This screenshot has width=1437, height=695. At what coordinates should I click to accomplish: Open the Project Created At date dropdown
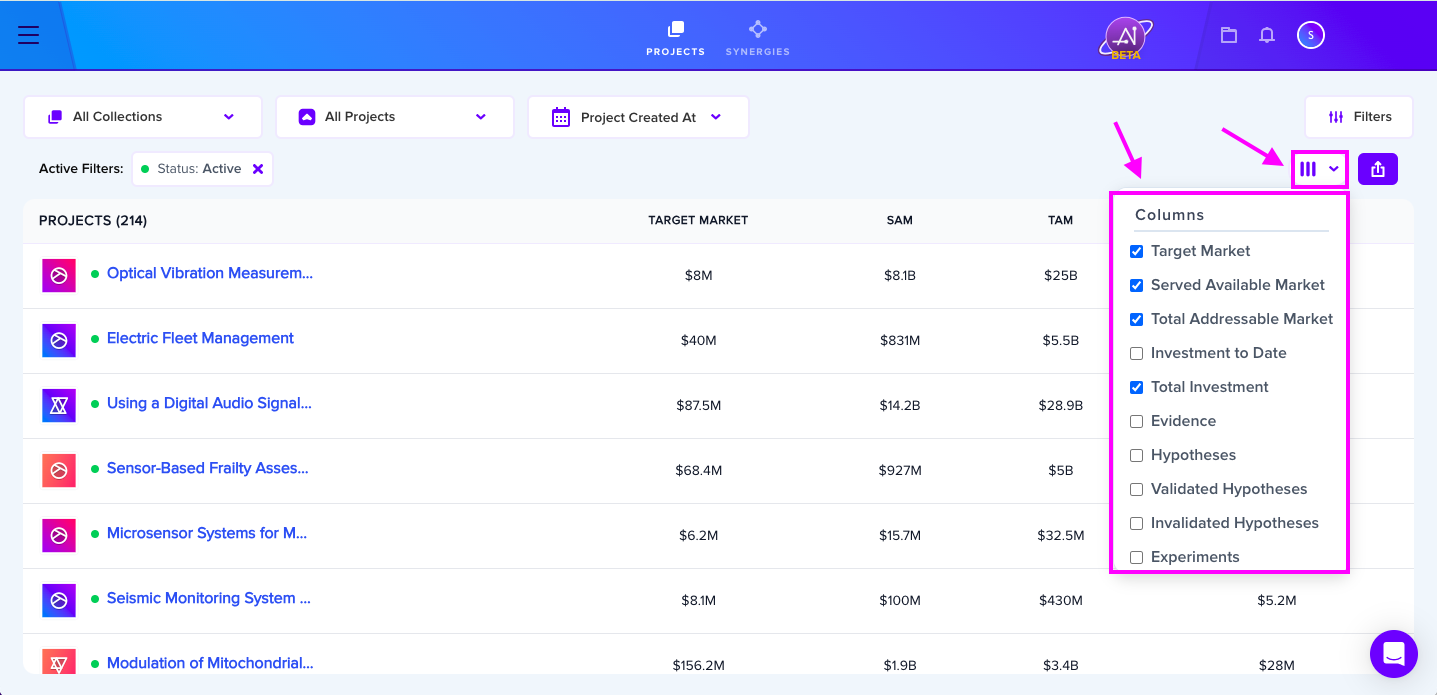point(638,117)
